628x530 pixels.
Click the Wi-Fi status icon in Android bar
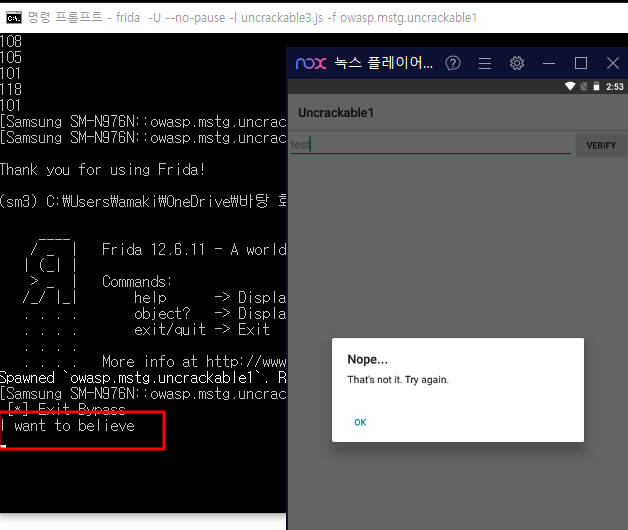570,86
